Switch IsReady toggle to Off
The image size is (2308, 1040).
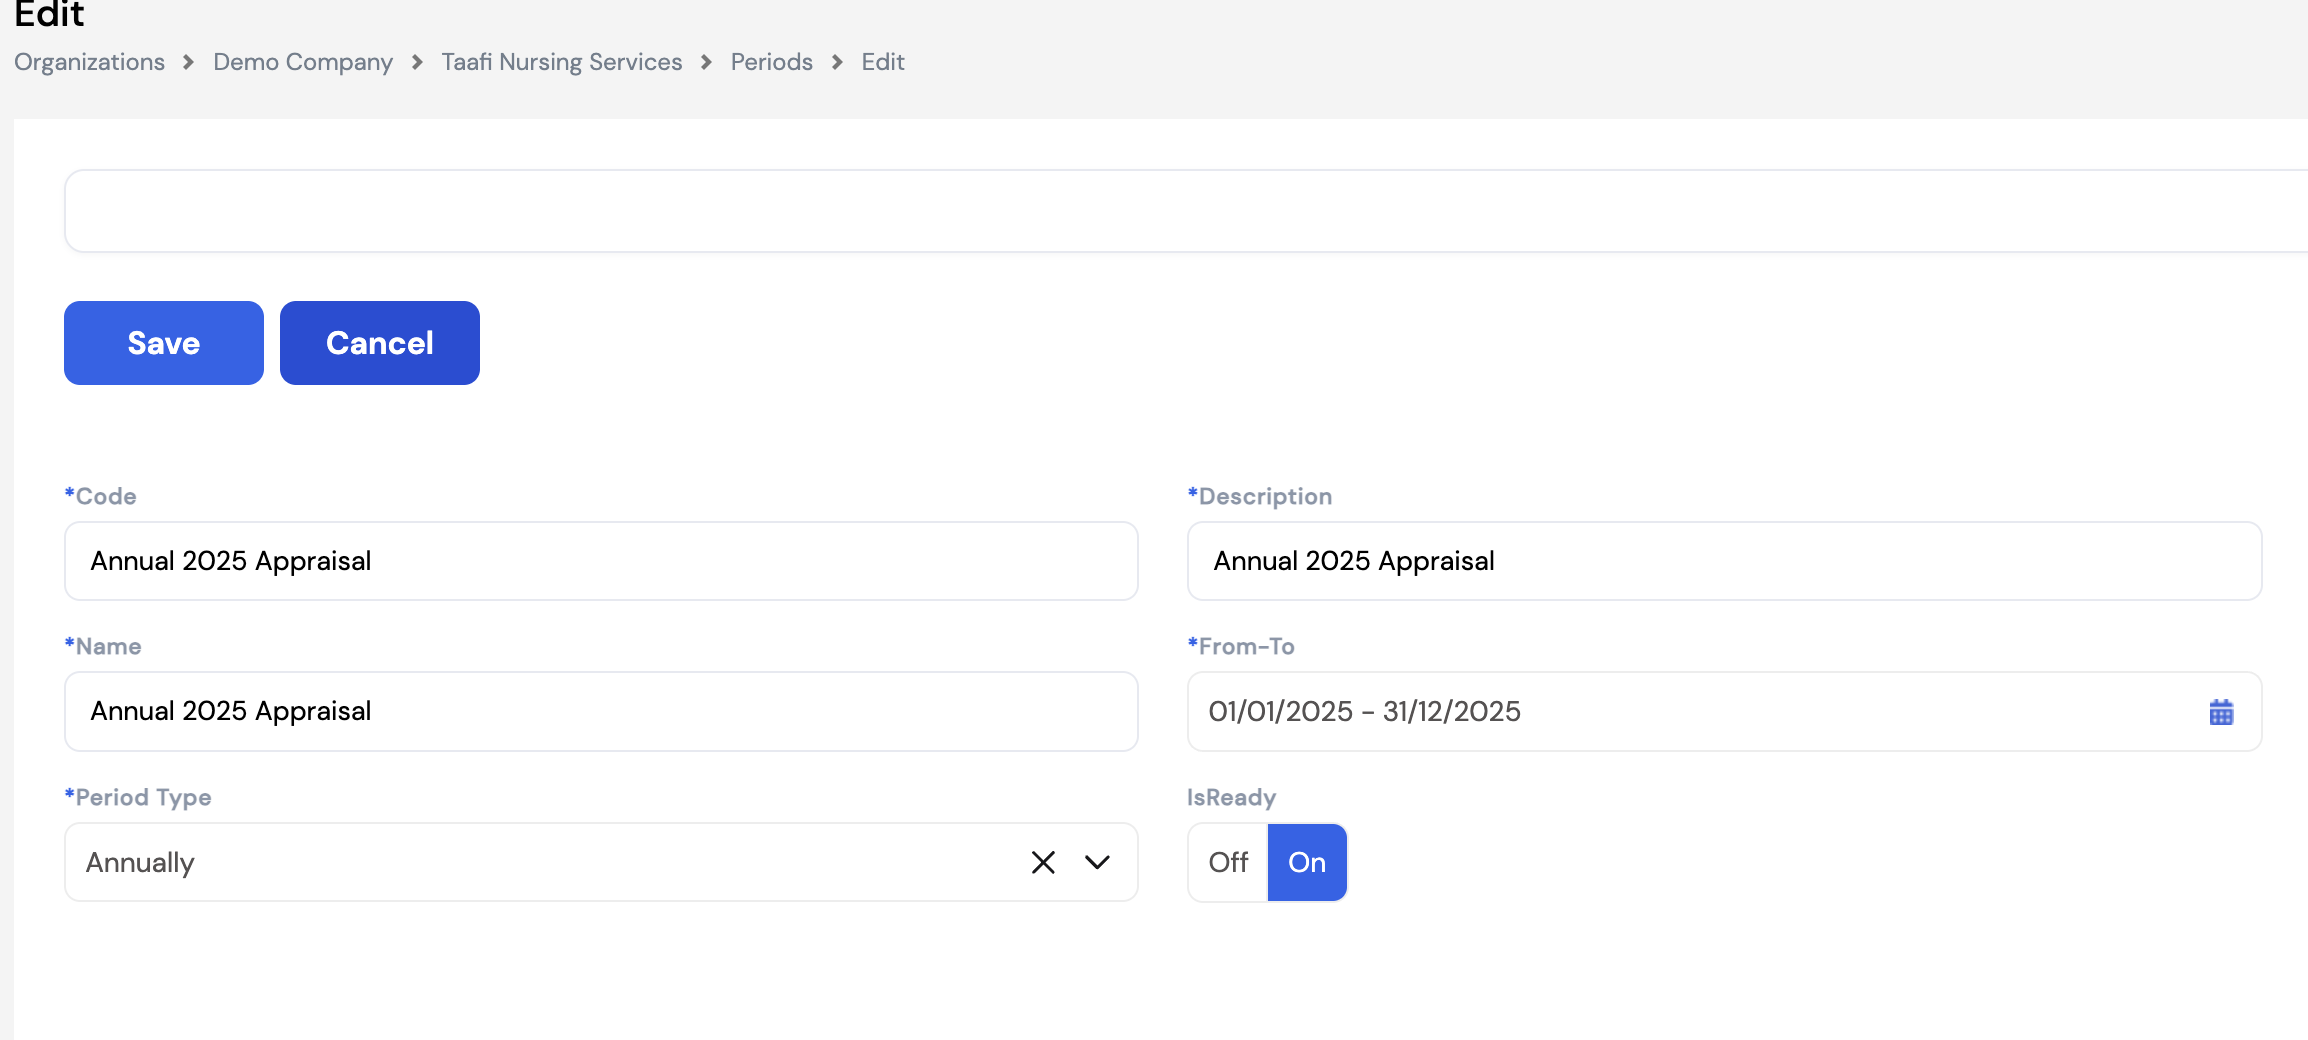click(x=1228, y=862)
